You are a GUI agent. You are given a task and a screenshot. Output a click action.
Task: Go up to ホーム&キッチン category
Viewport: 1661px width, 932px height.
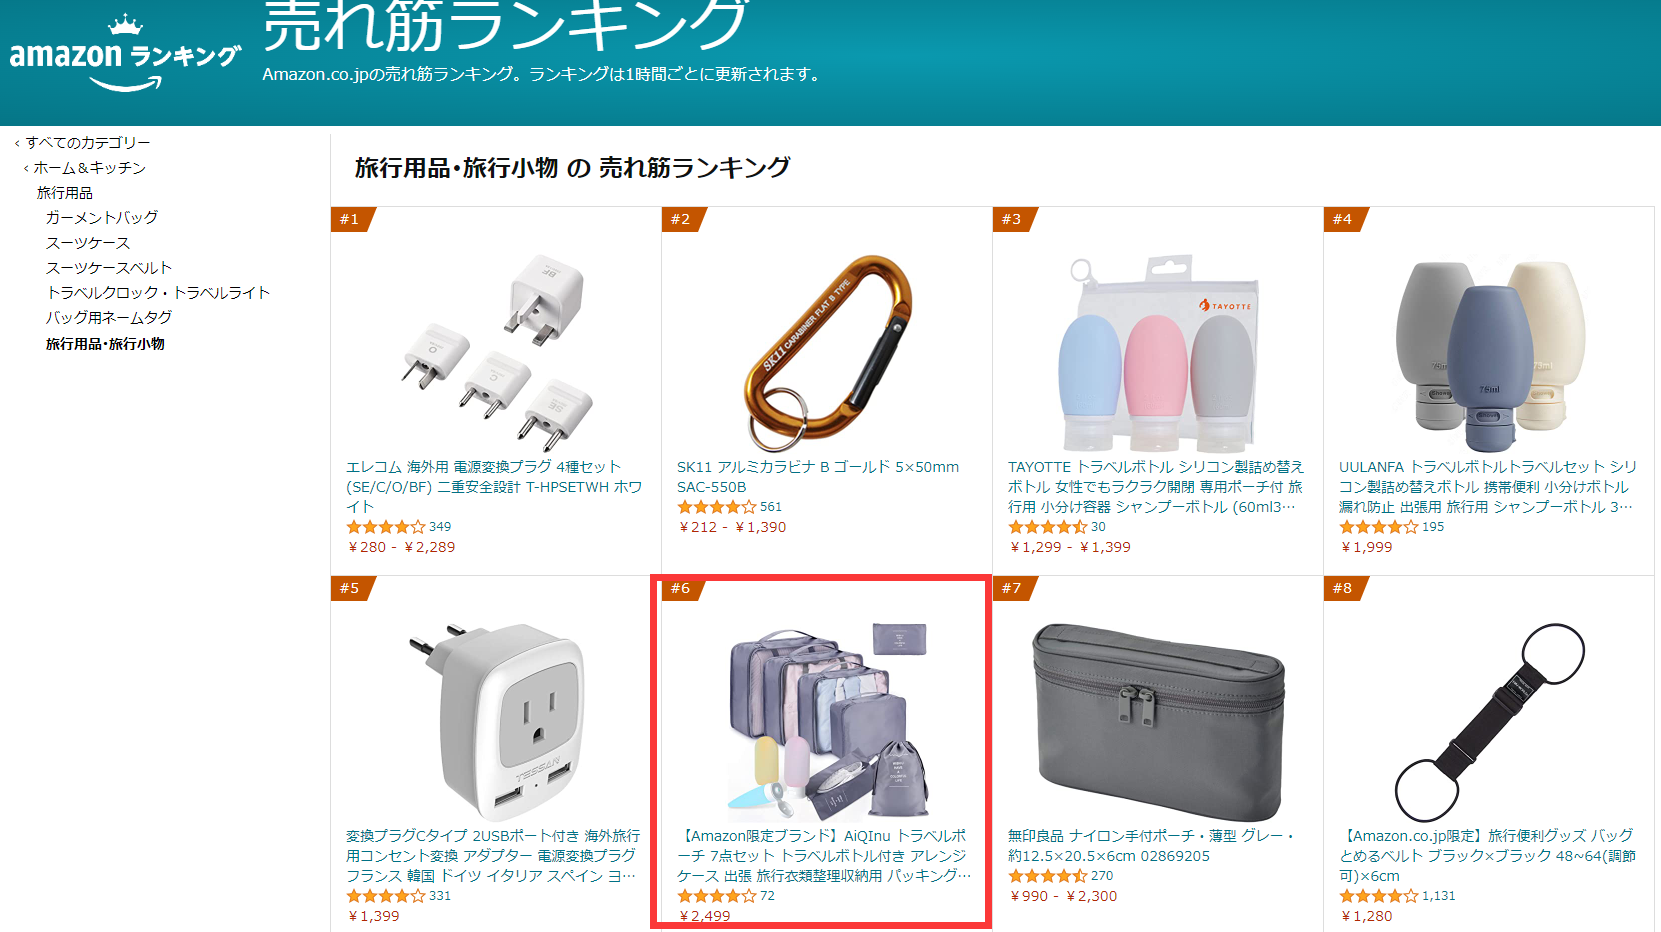pyautogui.click(x=90, y=168)
